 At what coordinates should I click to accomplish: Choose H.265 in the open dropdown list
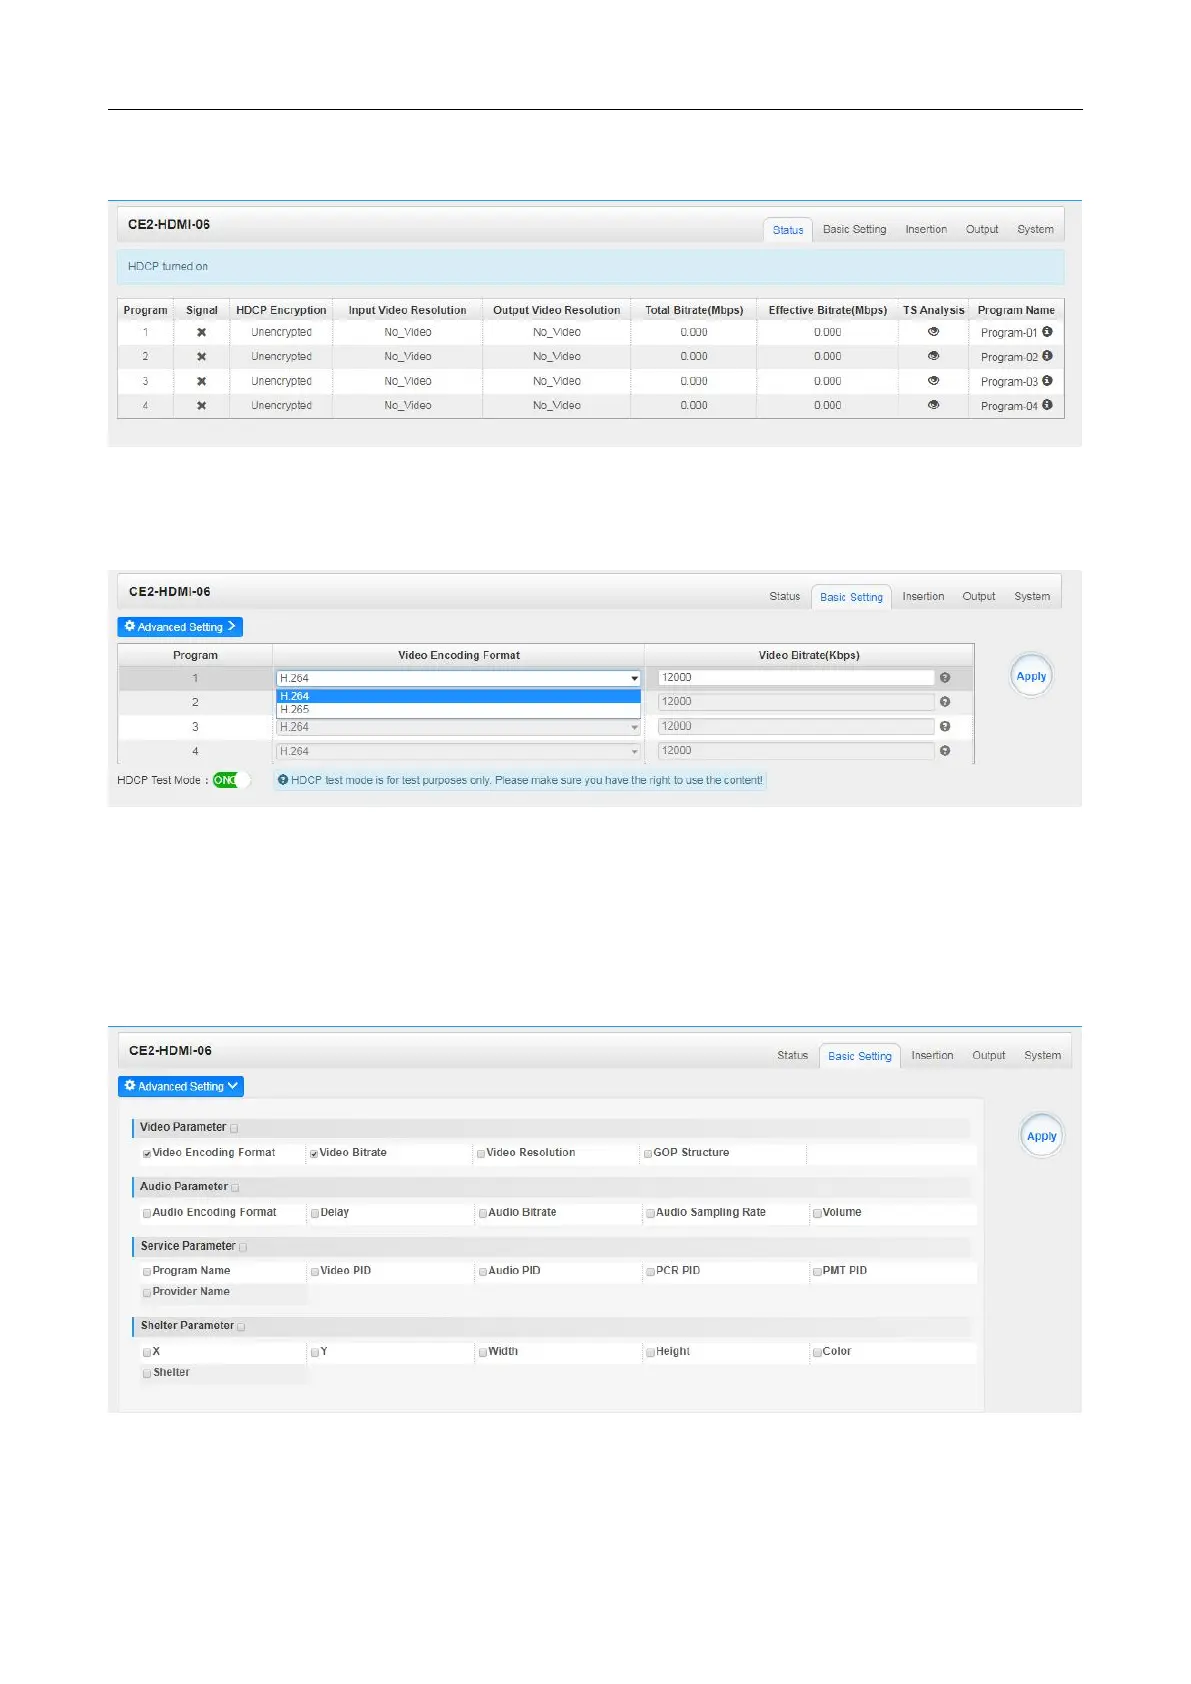[x=458, y=709]
